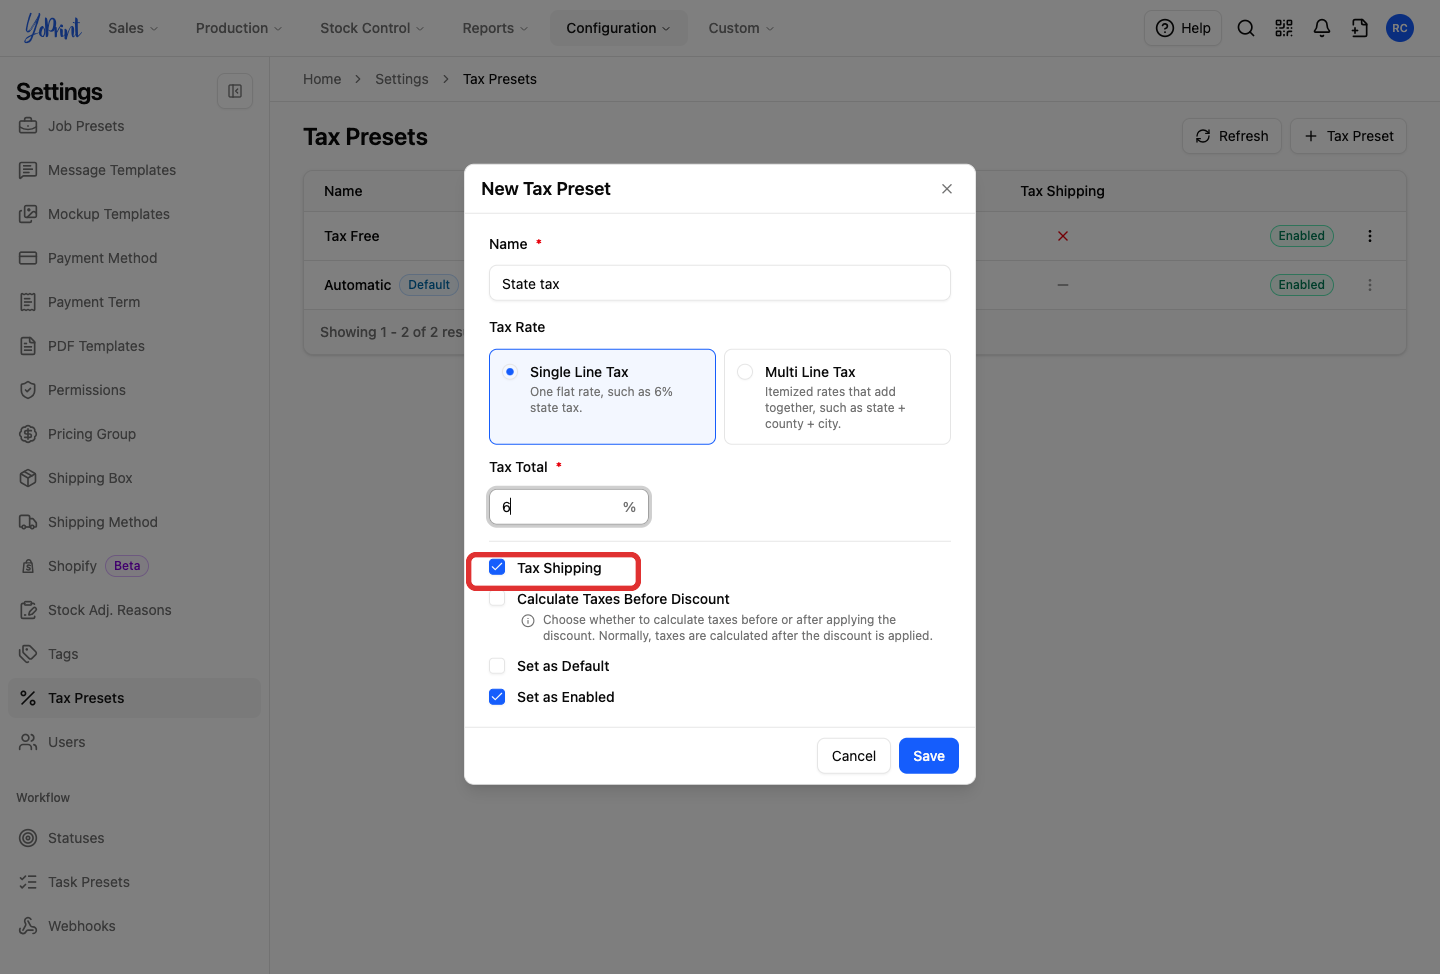Go to Home breadcrumb link
1440x974 pixels.
[322, 79]
